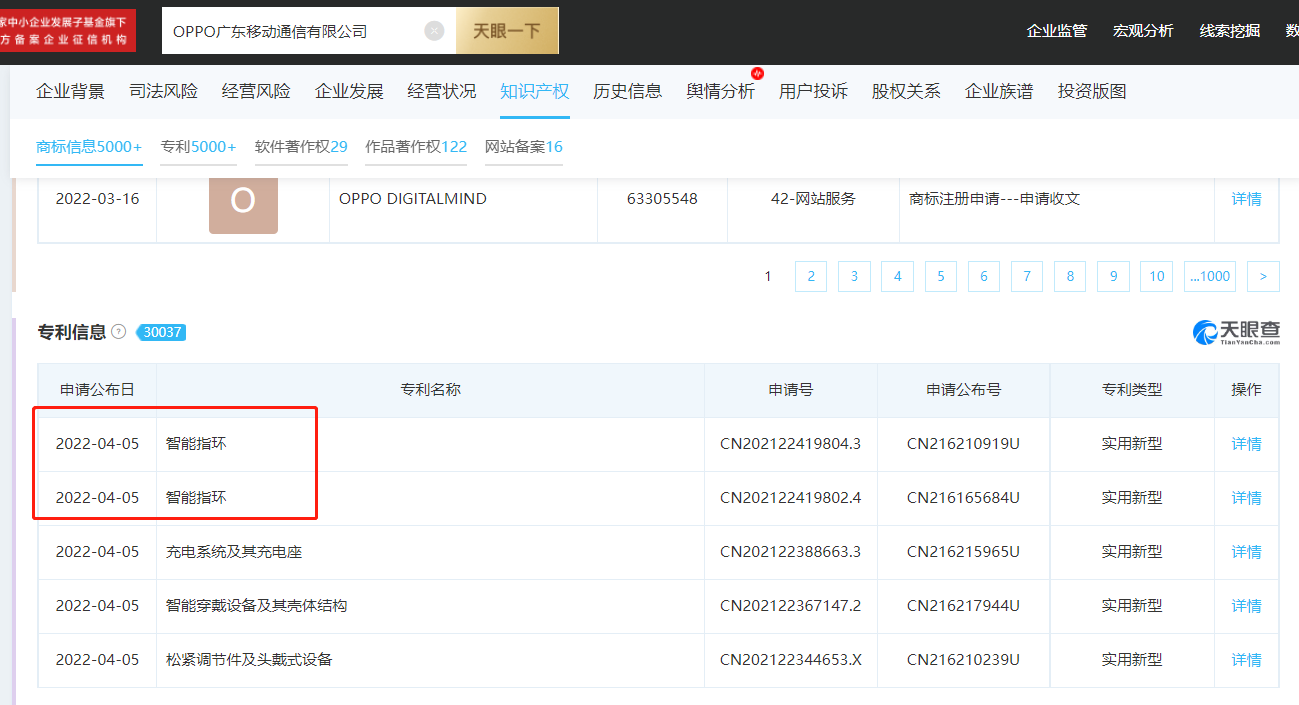Open 宏观分析 in the top navigation
The image size is (1299, 705).
[1143, 31]
